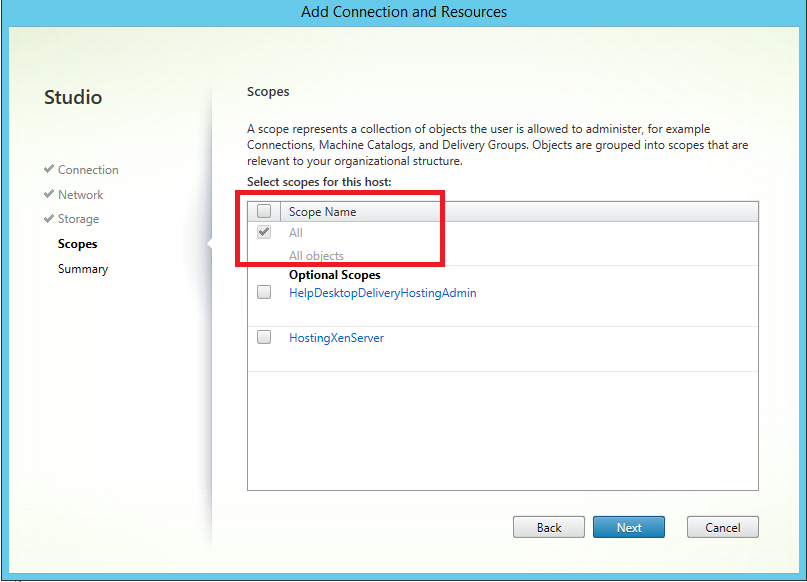Image resolution: width=807 pixels, height=582 pixels.
Task: Click the checkmark icon beside Storage
Action: pyautogui.click(x=49, y=219)
